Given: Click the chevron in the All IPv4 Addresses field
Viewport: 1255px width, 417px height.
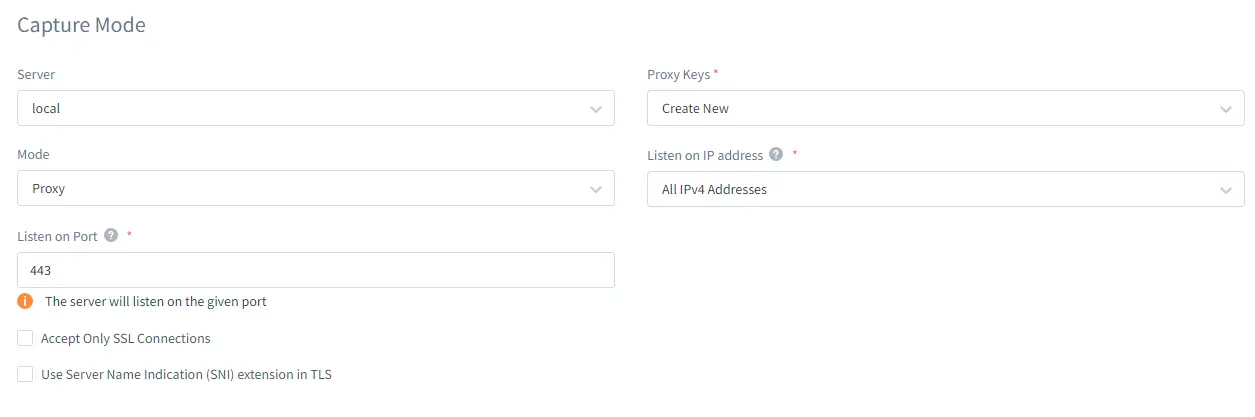Looking at the screenshot, I should click(x=1226, y=189).
